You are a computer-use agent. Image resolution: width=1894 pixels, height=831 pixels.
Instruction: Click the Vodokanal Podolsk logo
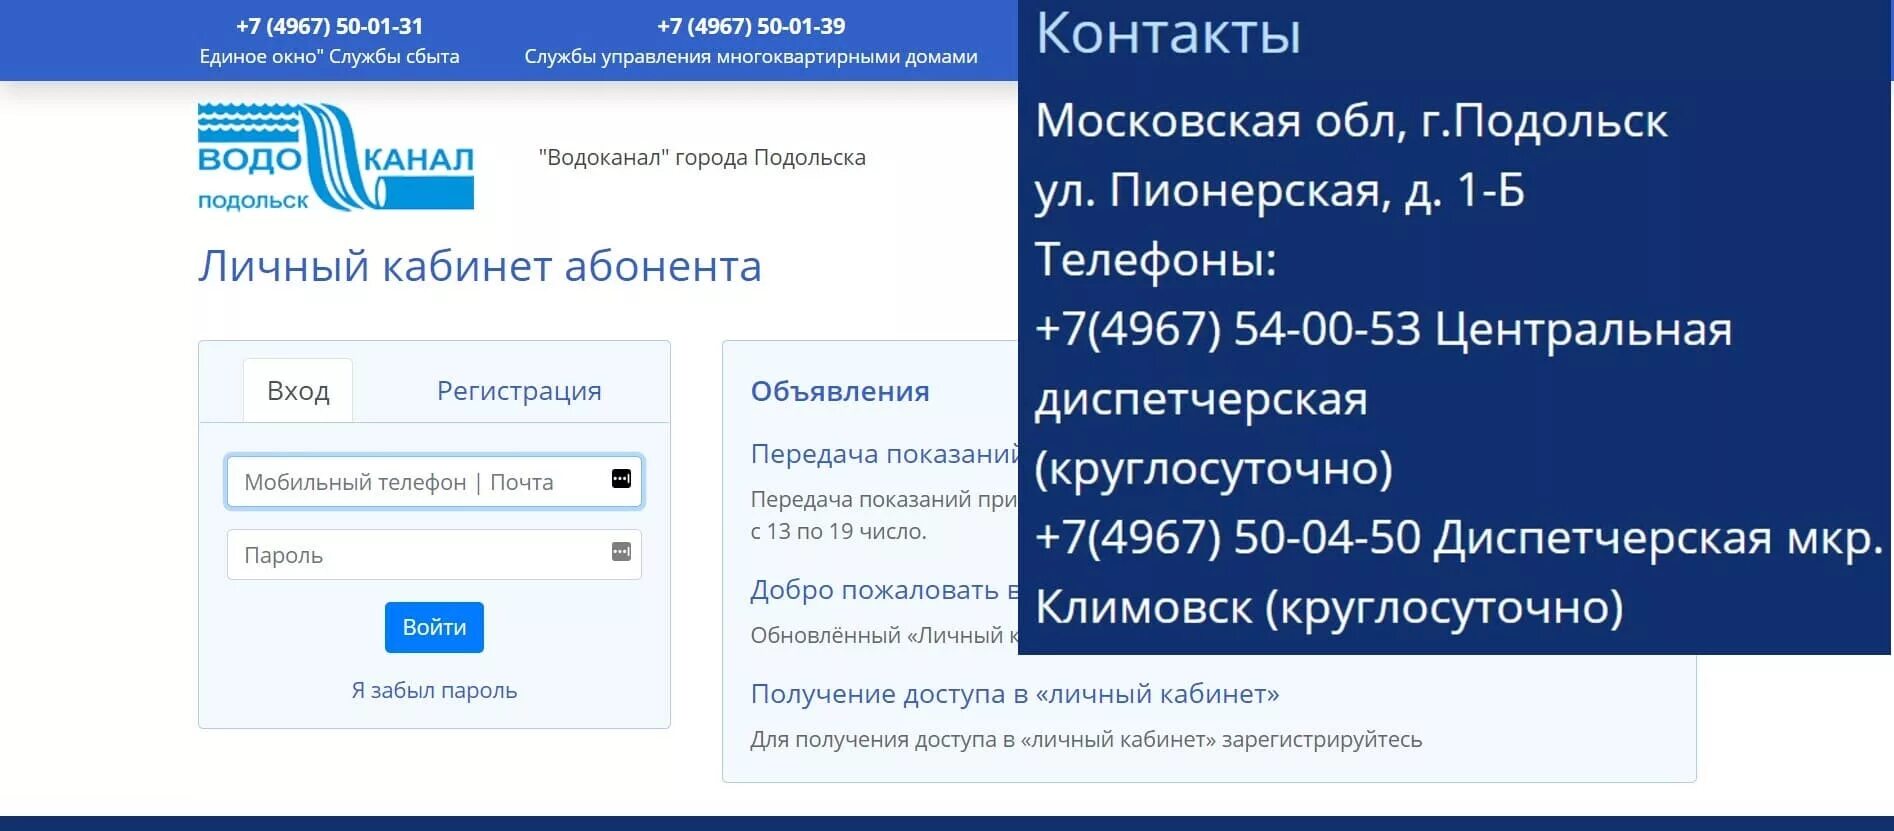tap(336, 157)
